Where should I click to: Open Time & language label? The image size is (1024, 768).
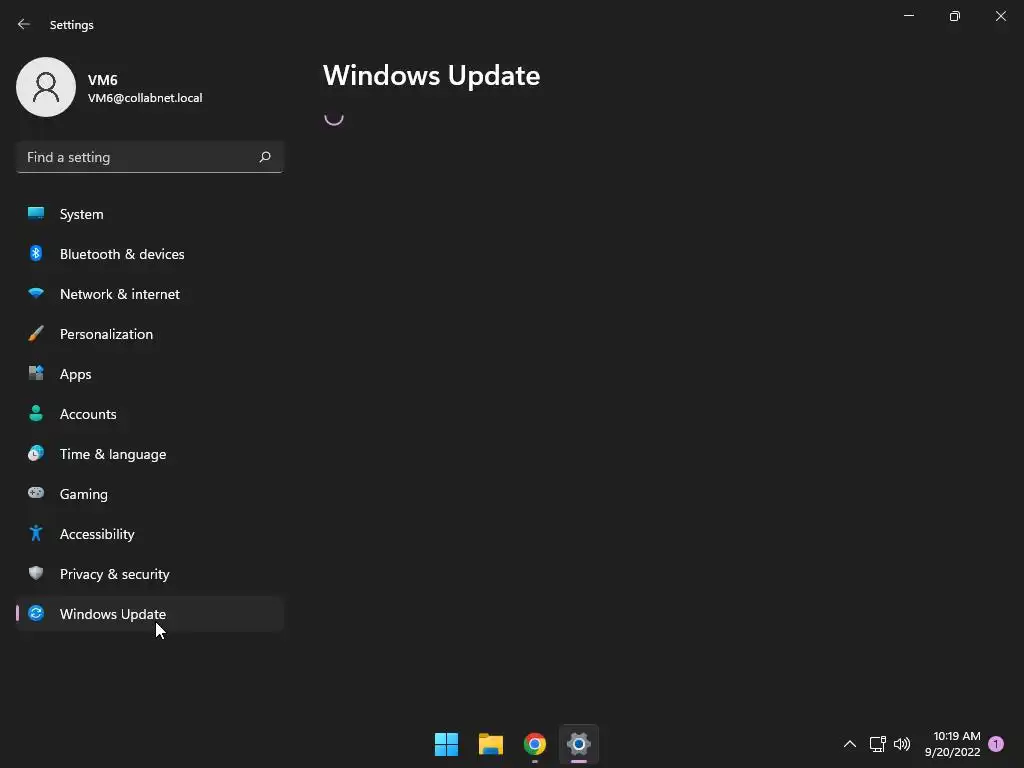(x=113, y=454)
